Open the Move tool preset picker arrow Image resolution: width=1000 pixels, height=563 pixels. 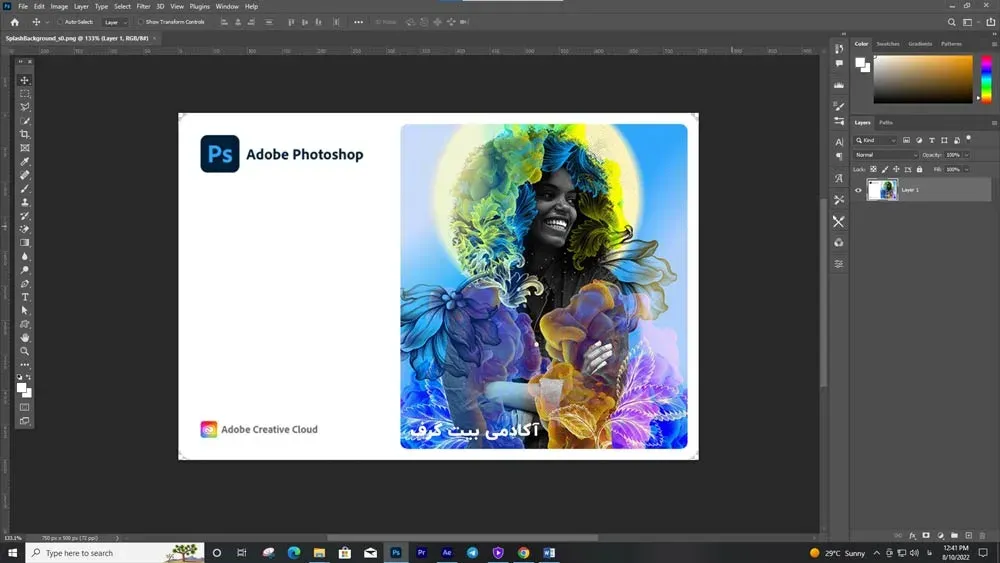click(47, 22)
